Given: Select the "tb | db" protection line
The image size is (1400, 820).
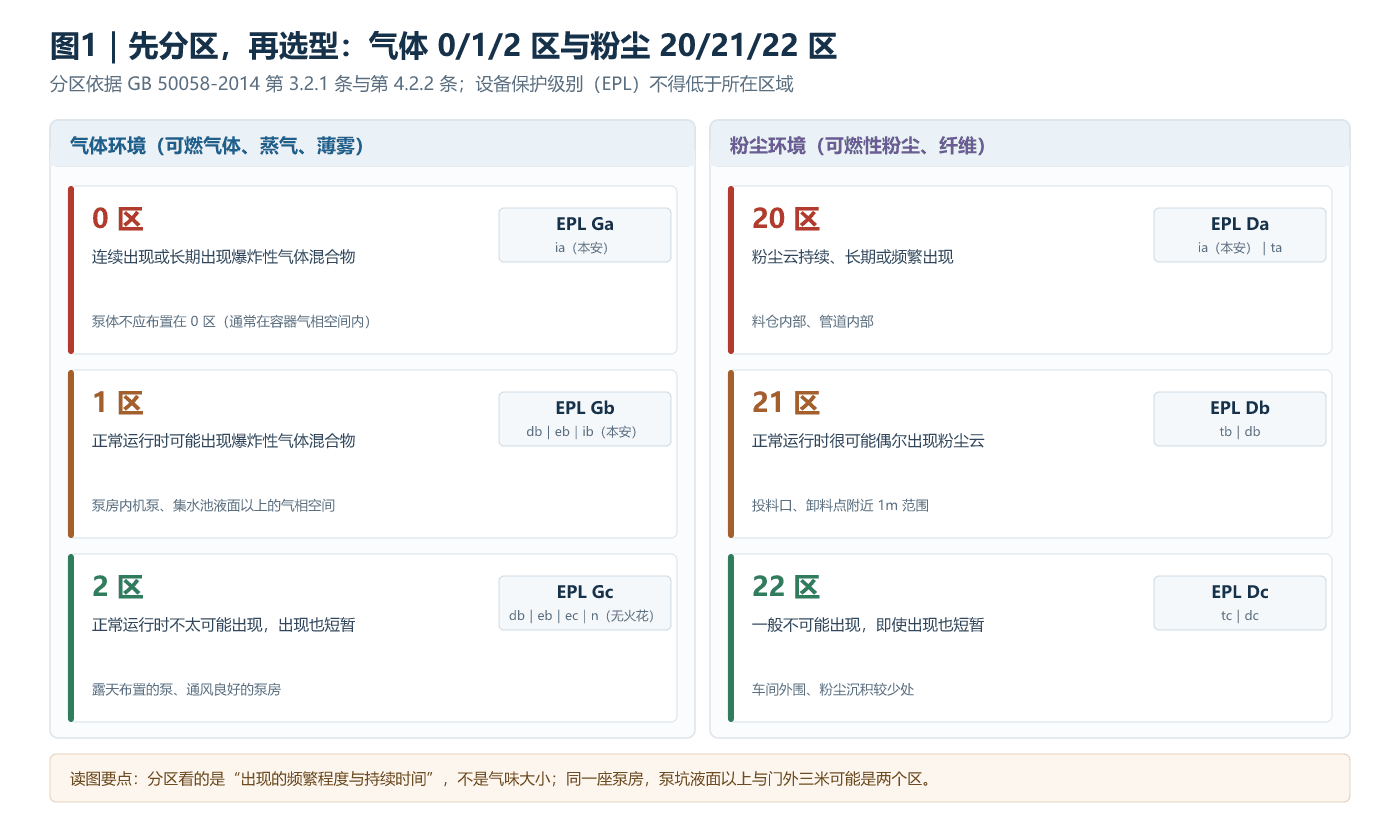Looking at the screenshot, I should (1240, 432).
